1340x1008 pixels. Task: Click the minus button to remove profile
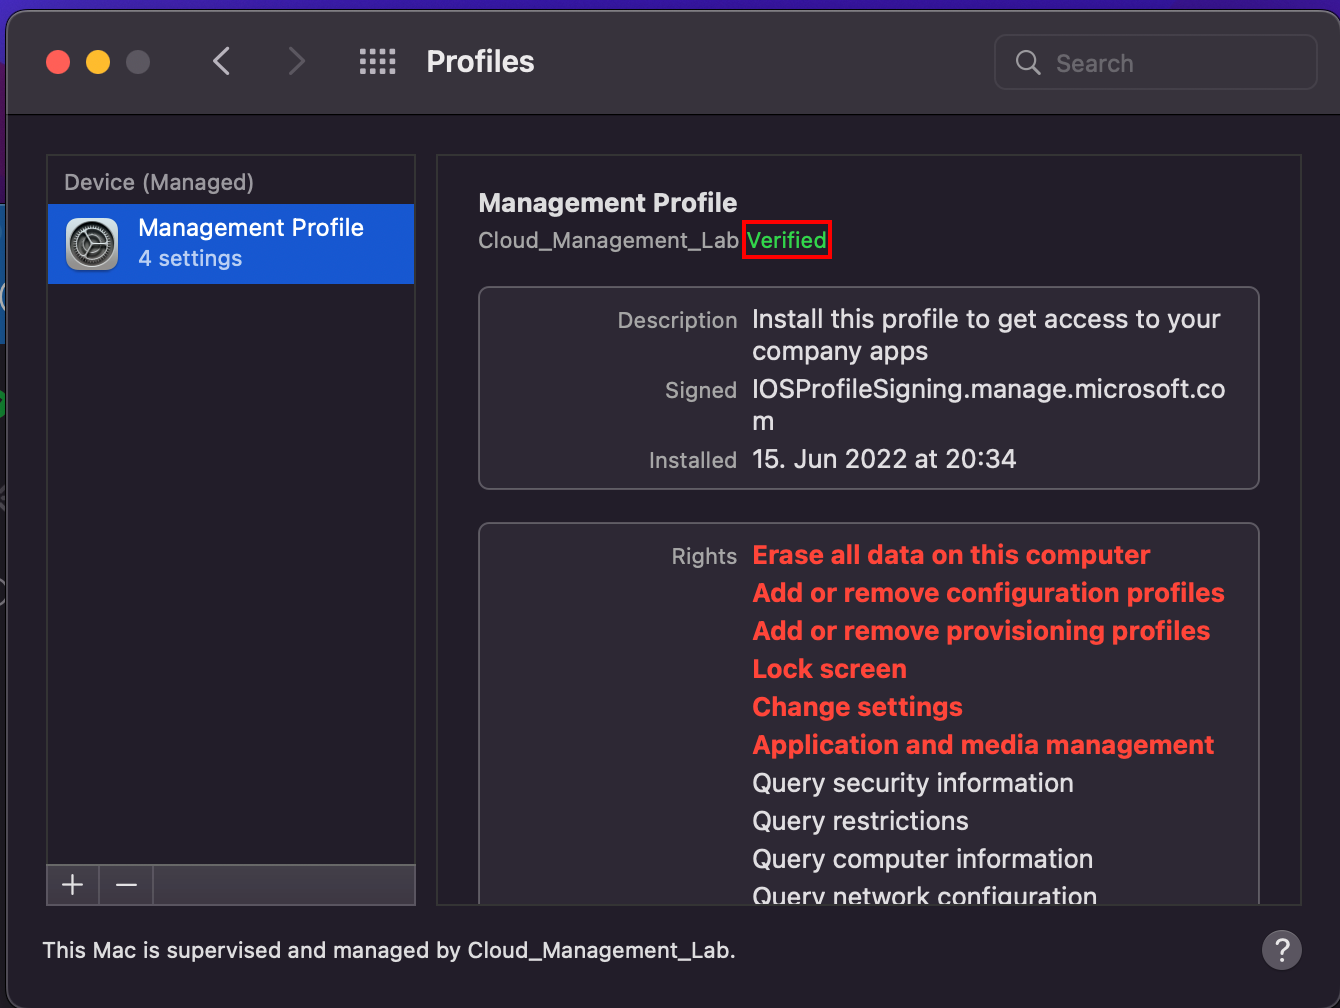pyautogui.click(x=126, y=885)
